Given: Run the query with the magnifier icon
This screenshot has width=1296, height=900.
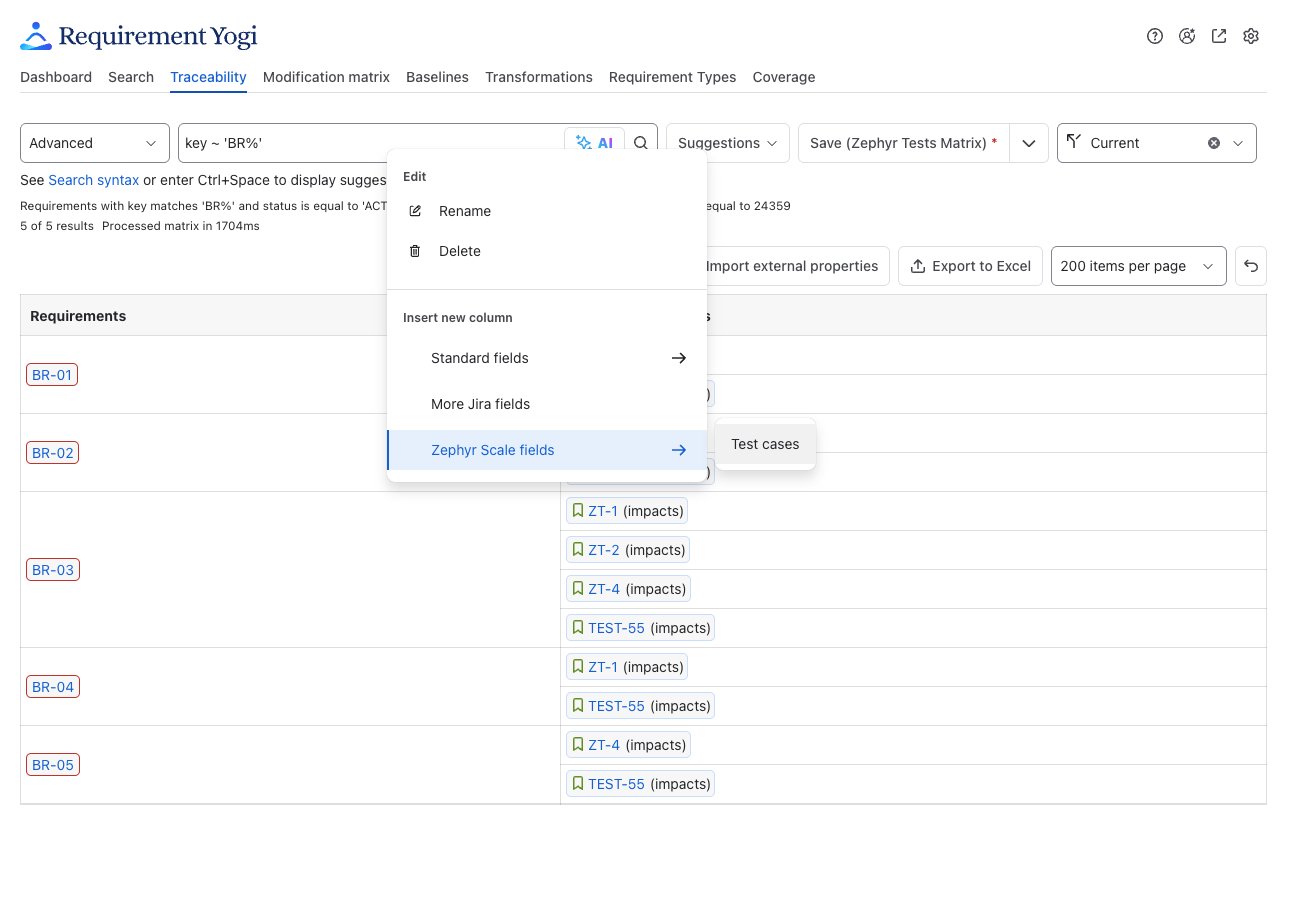Looking at the screenshot, I should coord(641,143).
